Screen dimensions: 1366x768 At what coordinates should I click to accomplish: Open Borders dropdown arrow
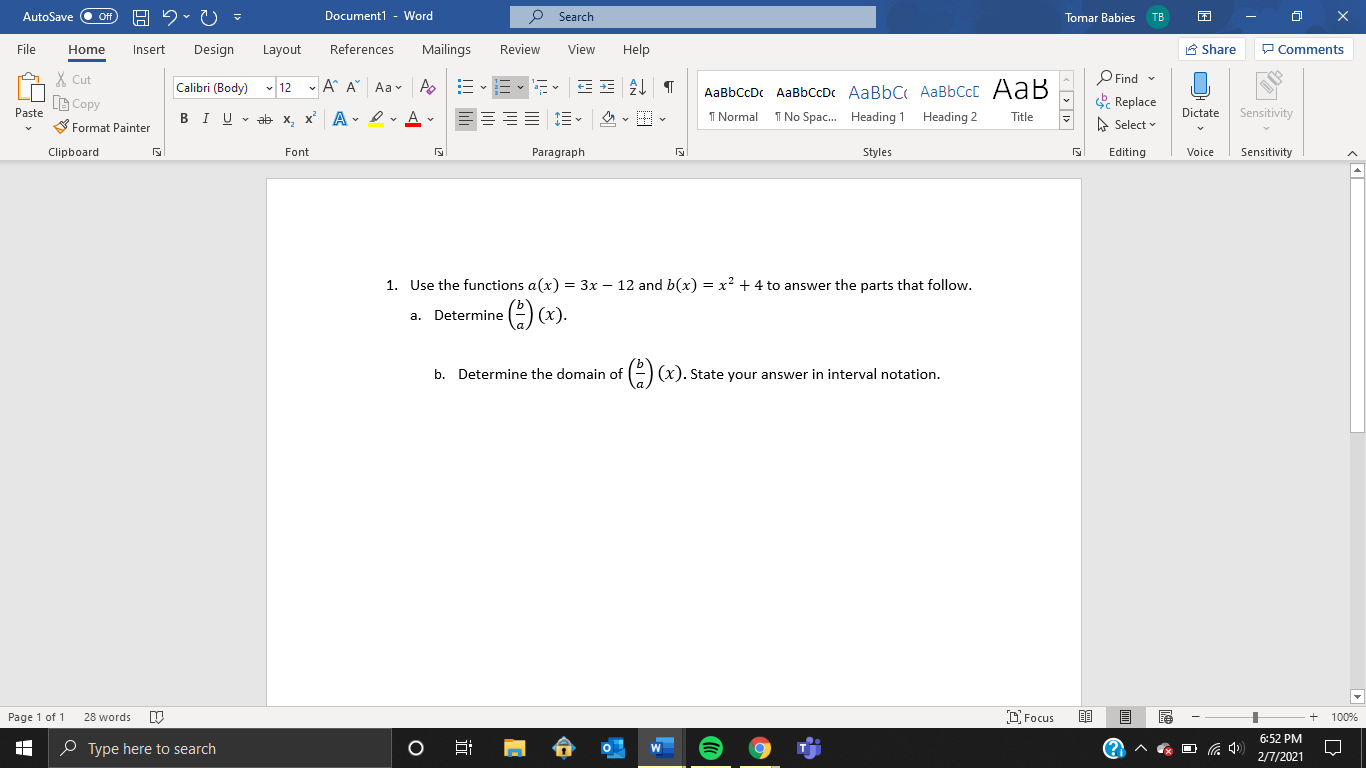pyautogui.click(x=661, y=120)
